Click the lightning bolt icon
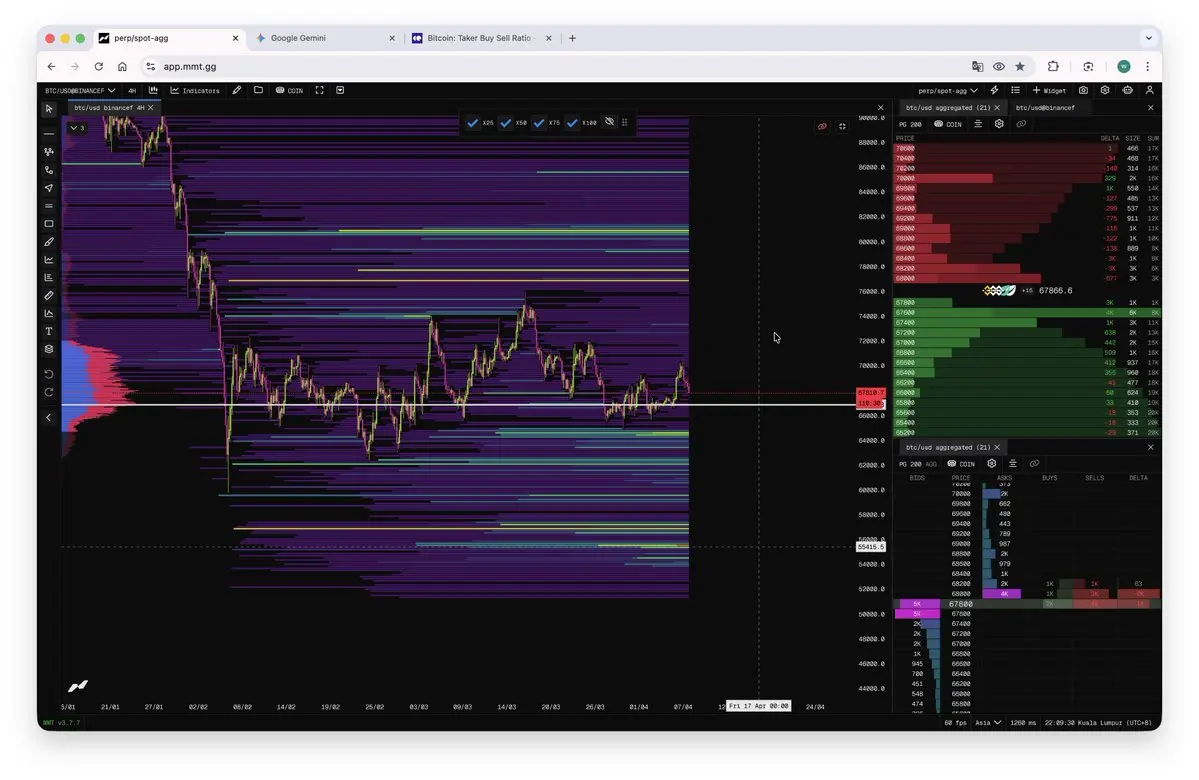Image resolution: width=1199 pixels, height=780 pixels. 995,90
